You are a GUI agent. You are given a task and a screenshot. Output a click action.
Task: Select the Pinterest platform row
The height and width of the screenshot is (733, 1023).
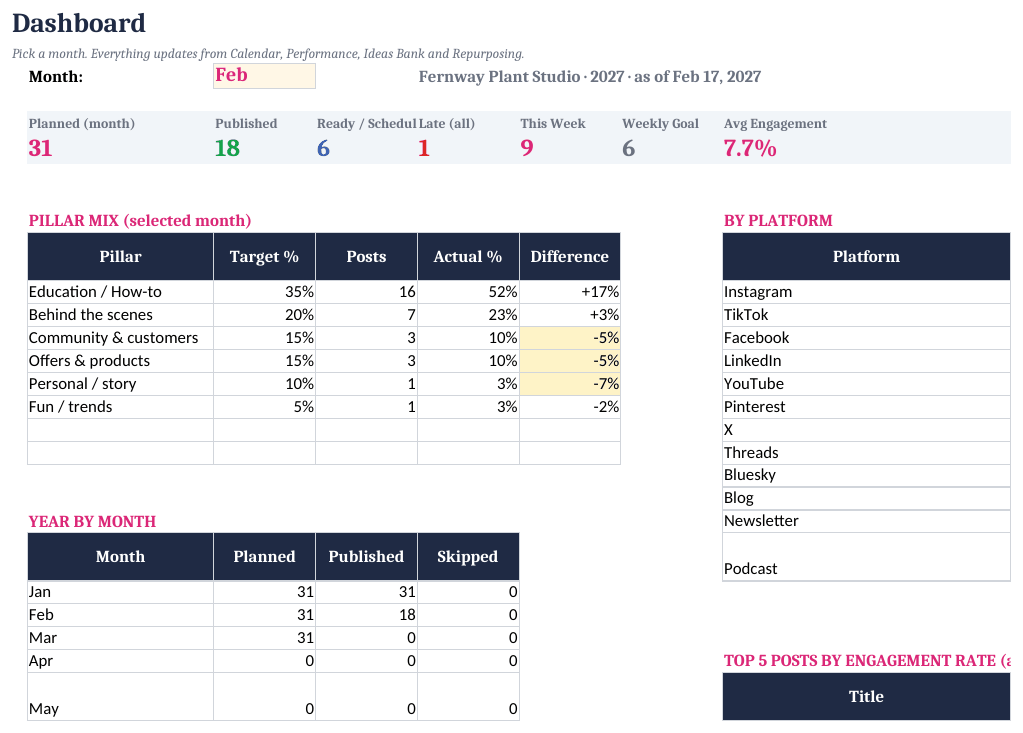[866, 407]
